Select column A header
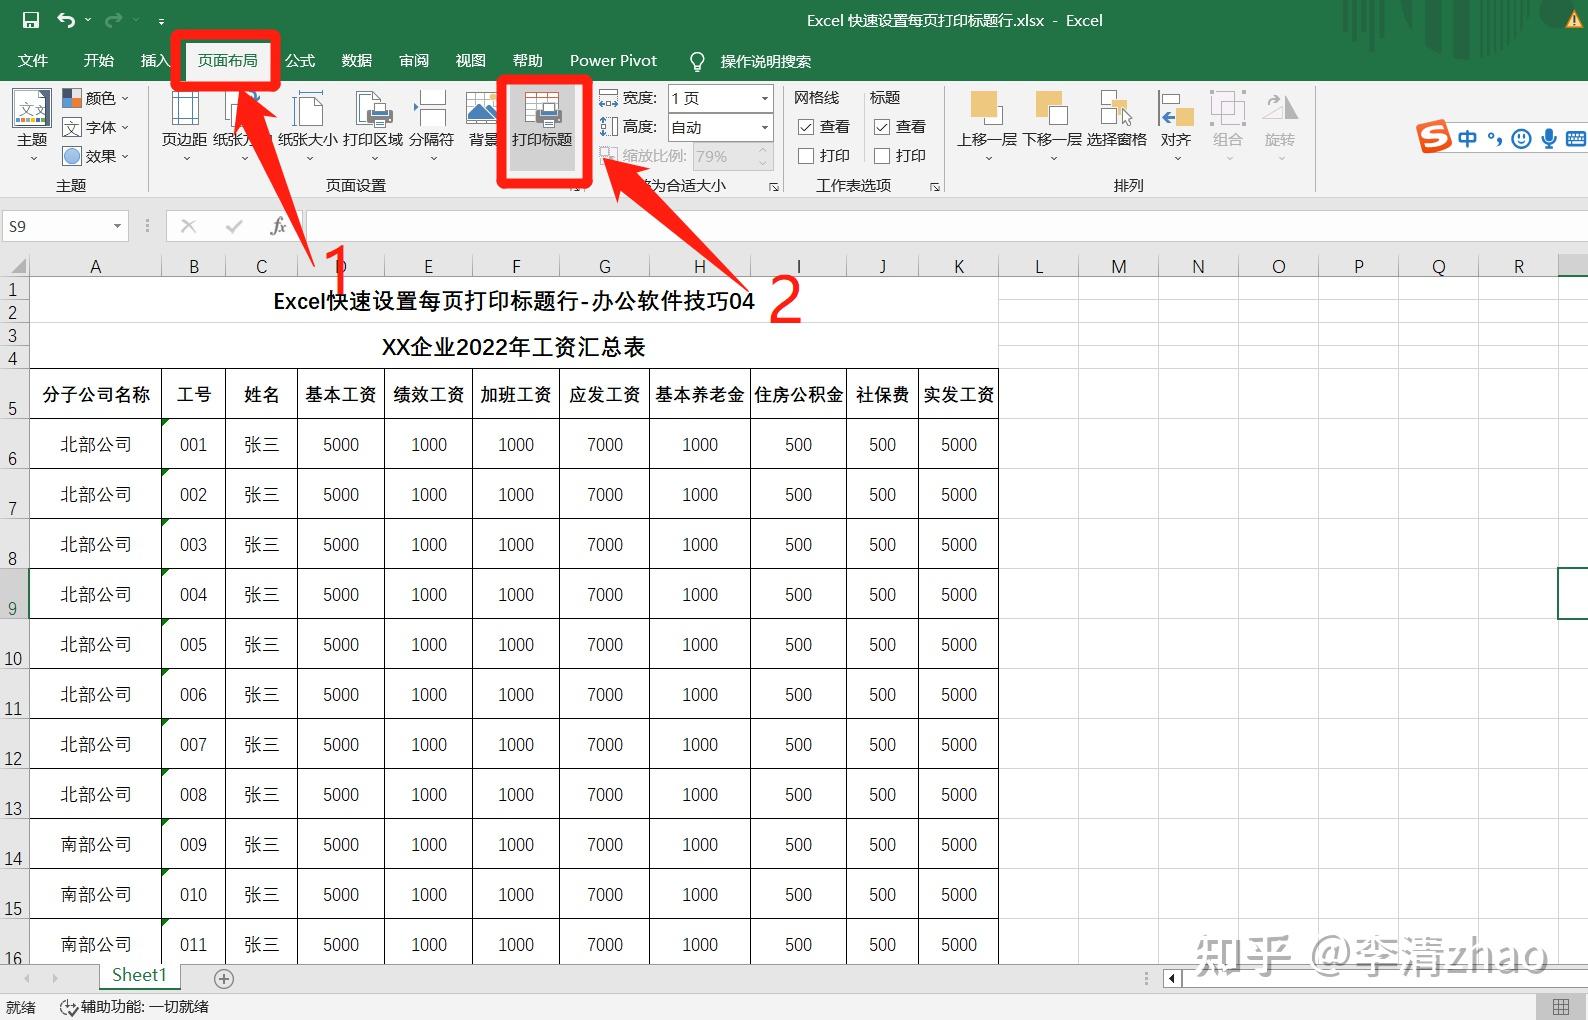 (x=96, y=266)
